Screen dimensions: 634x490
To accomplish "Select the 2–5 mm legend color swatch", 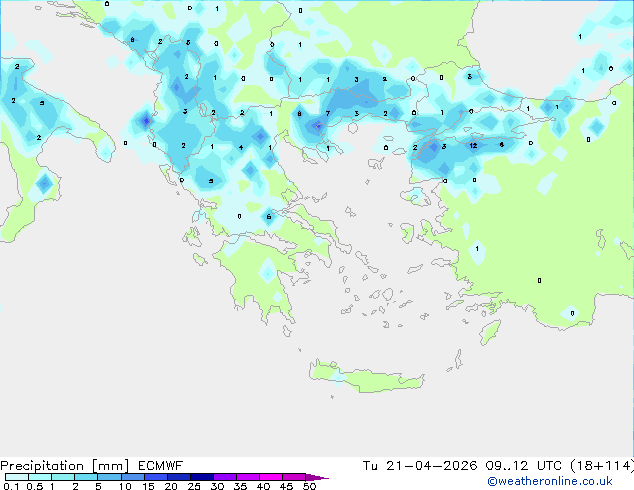I will click(86, 477).
